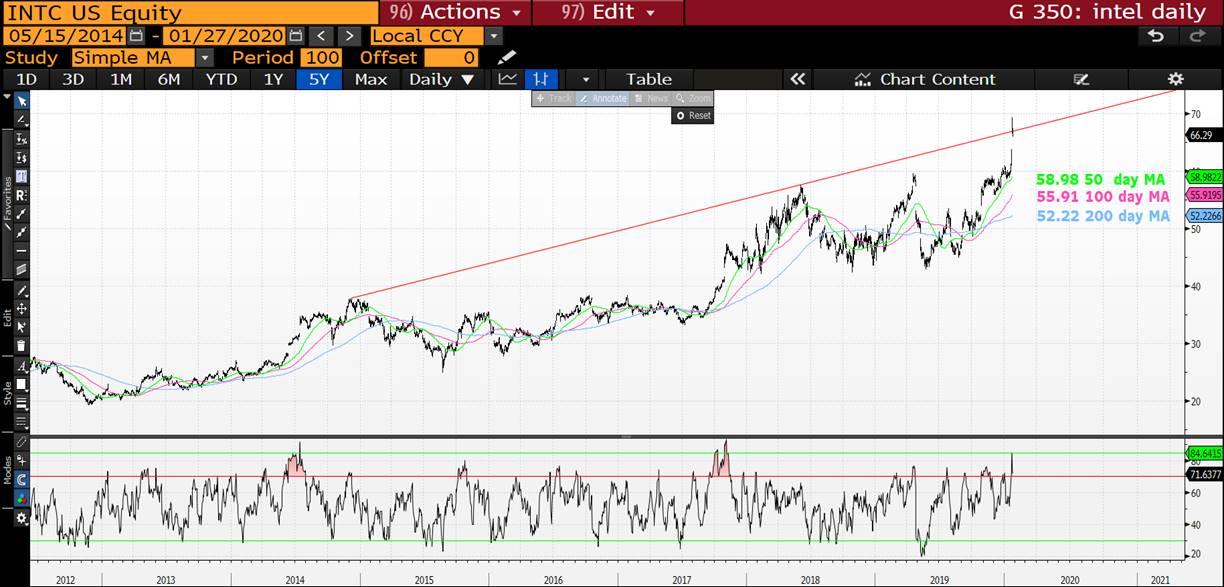This screenshot has height=587, width=1224.
Task: Toggle the Track crosshair mode
Action: point(553,98)
